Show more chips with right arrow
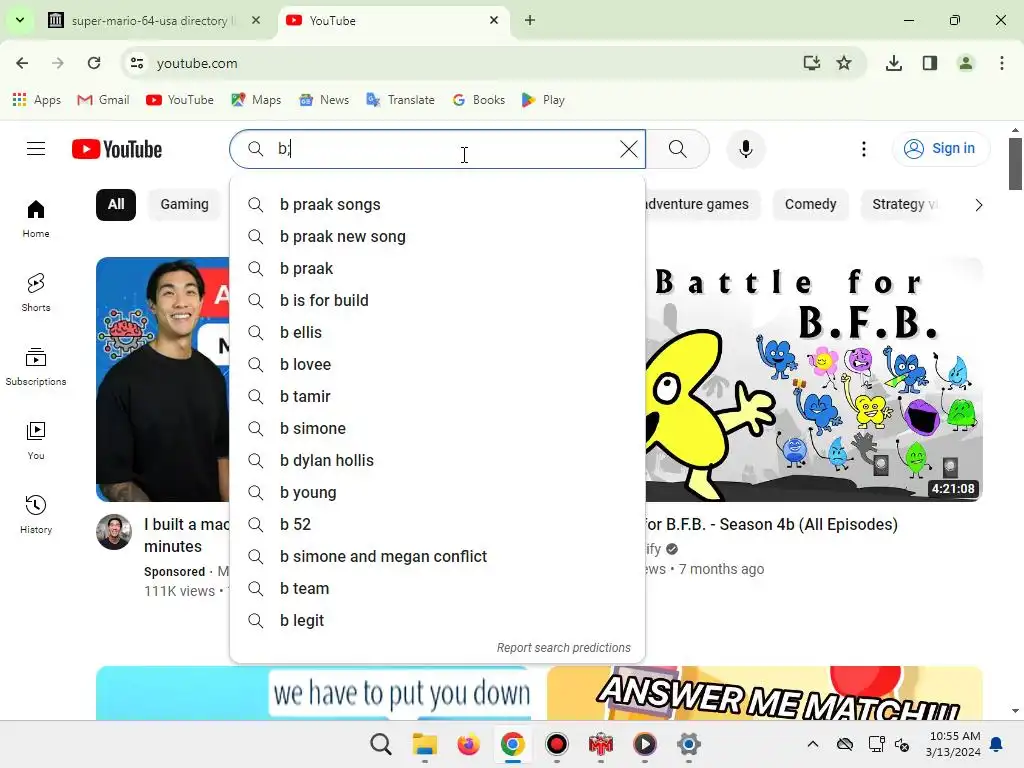This screenshot has height=768, width=1024. coord(978,205)
